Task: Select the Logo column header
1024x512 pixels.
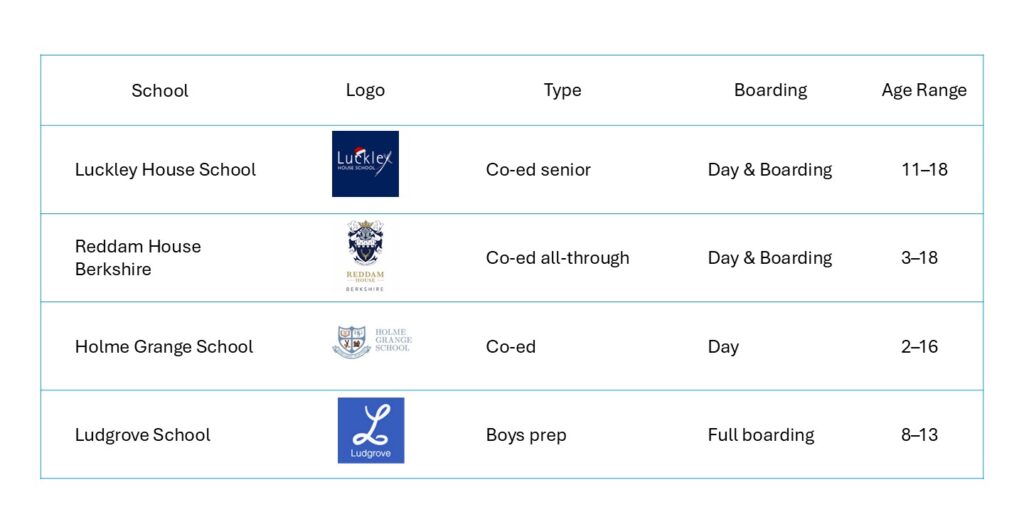Action: (x=365, y=90)
